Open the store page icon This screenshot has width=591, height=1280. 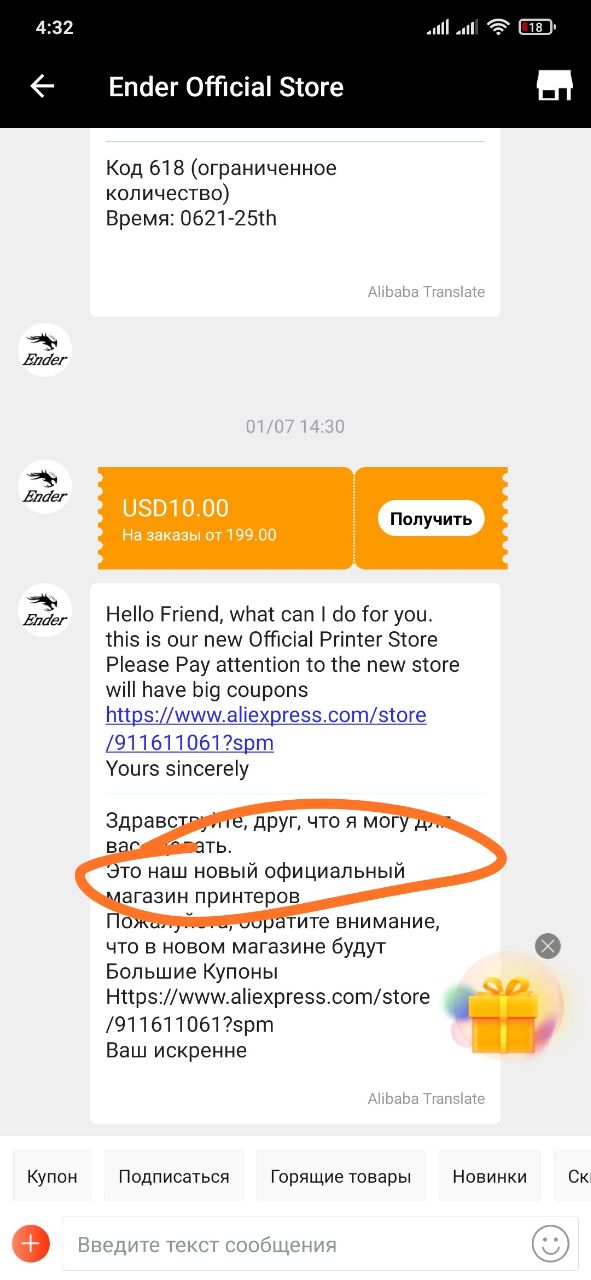(x=554, y=86)
